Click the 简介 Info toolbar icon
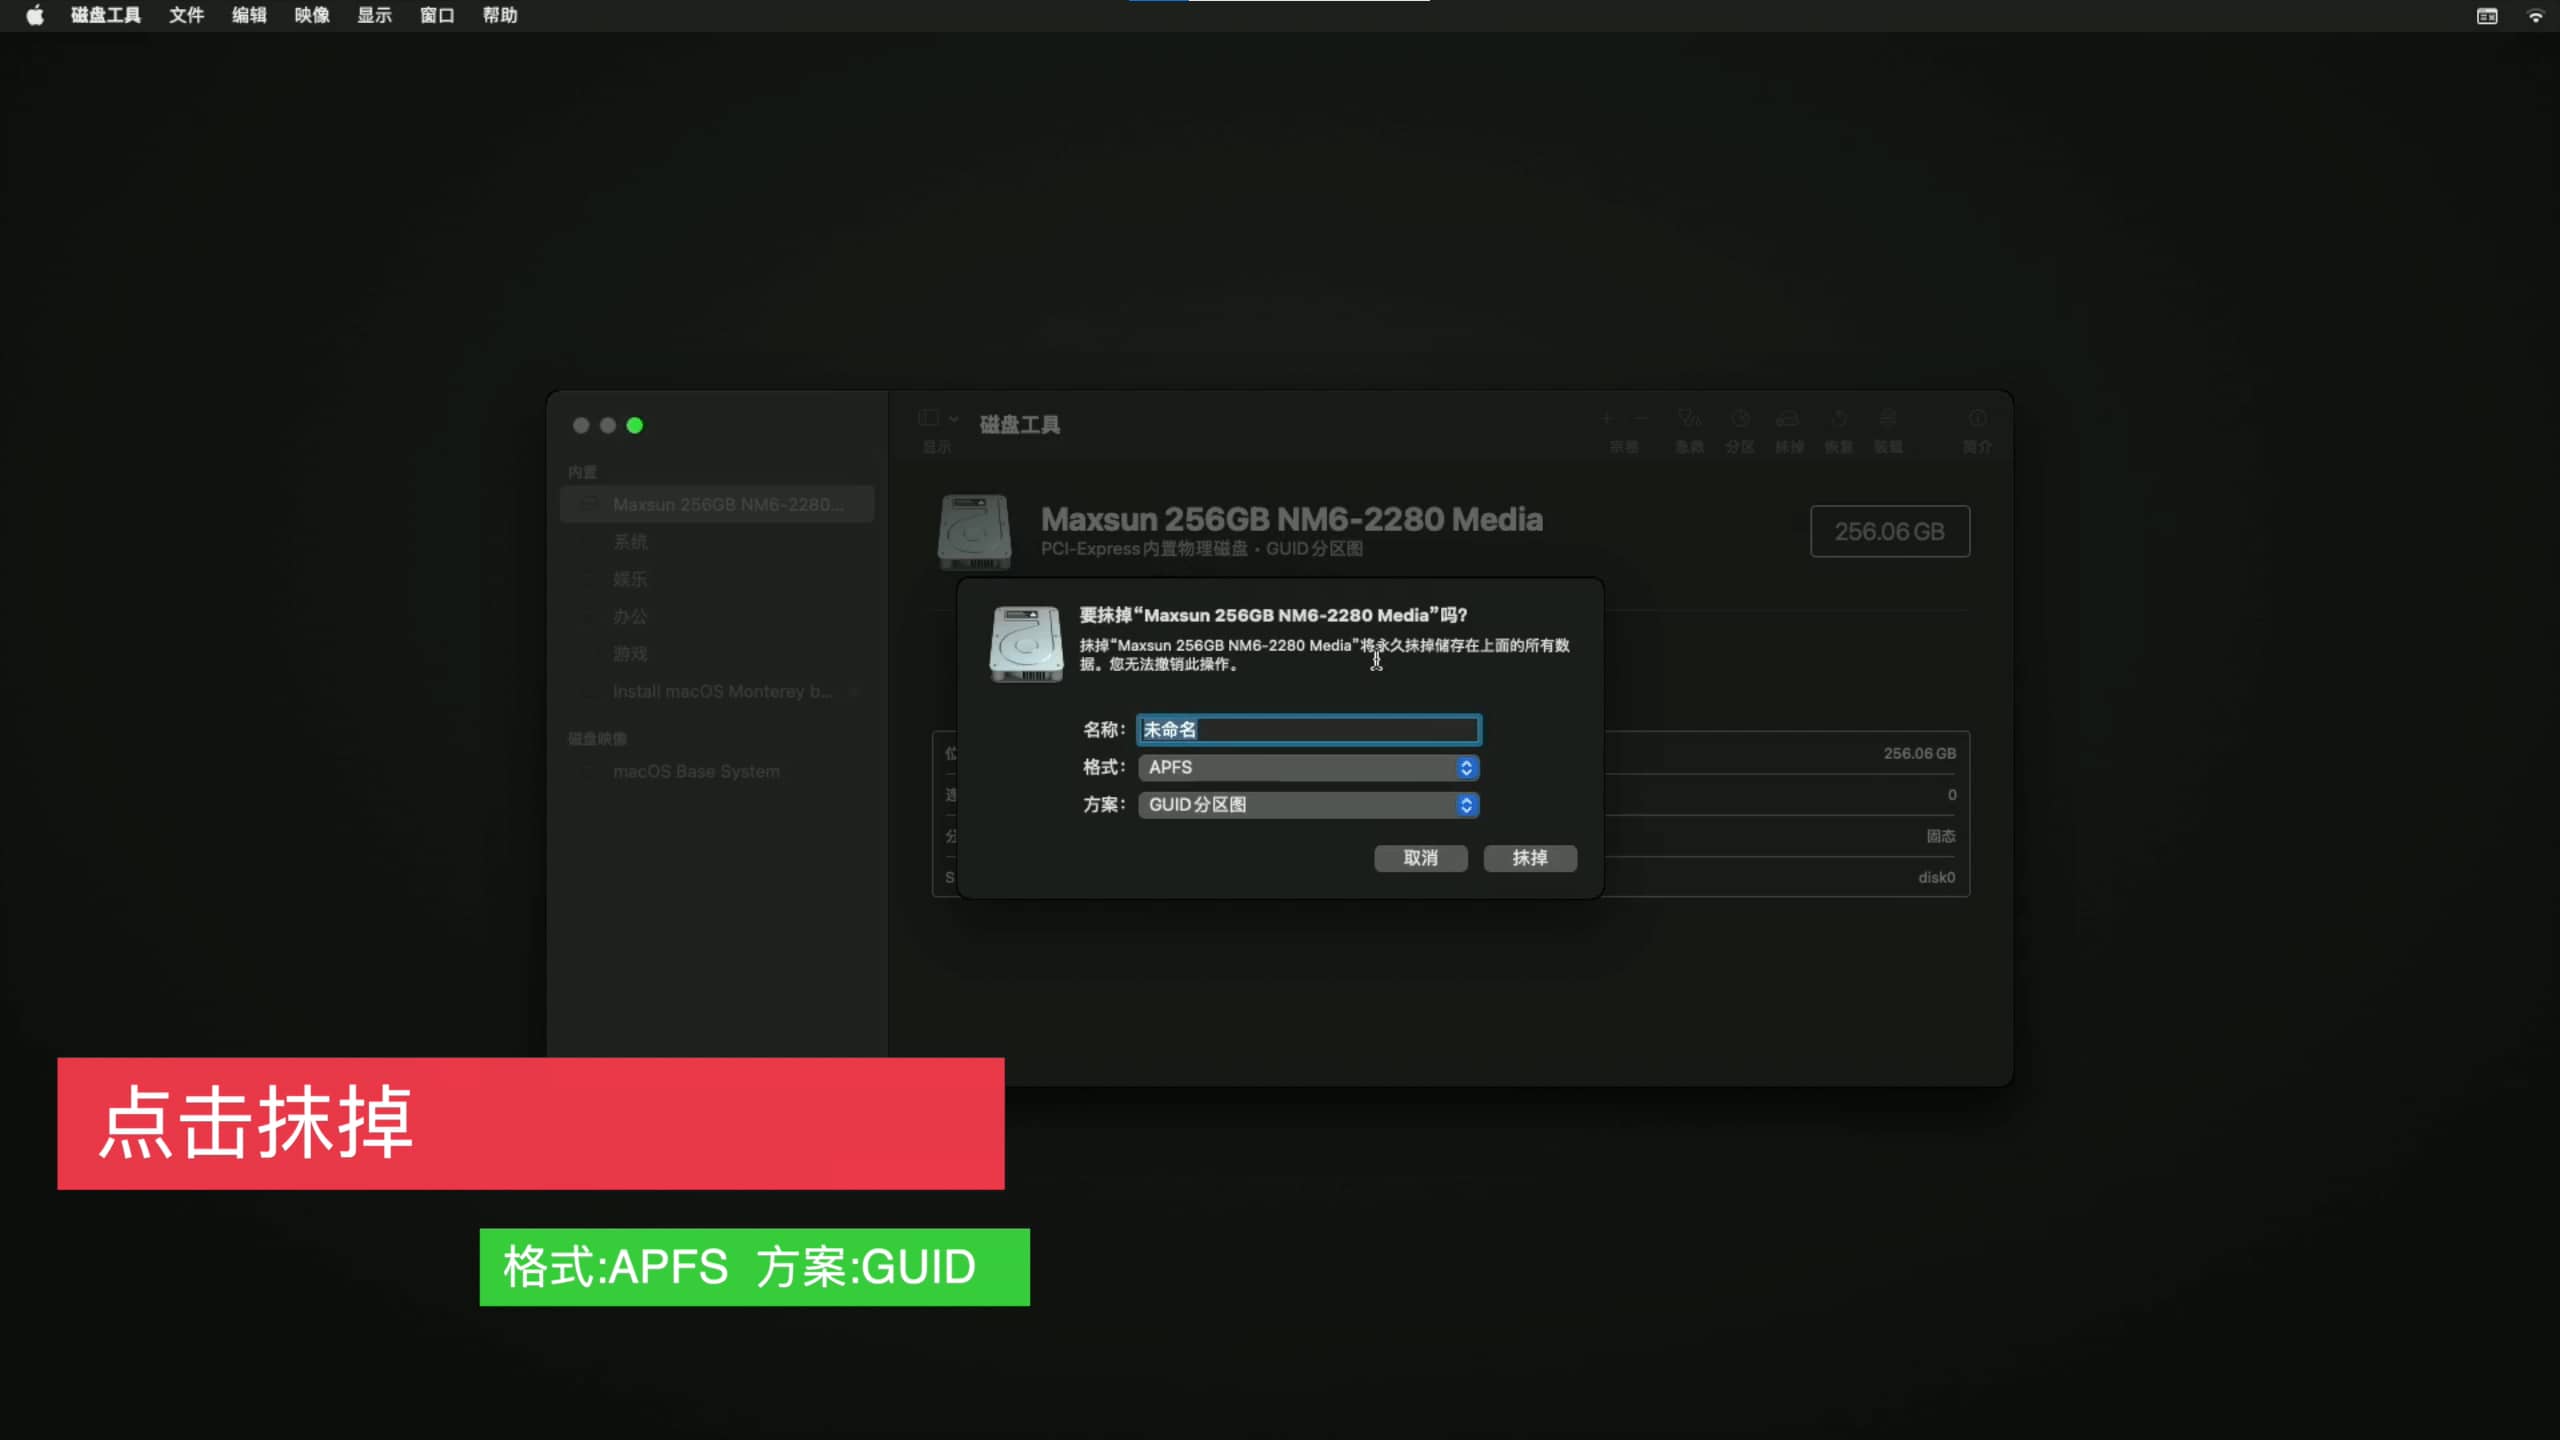 coord(1977,420)
